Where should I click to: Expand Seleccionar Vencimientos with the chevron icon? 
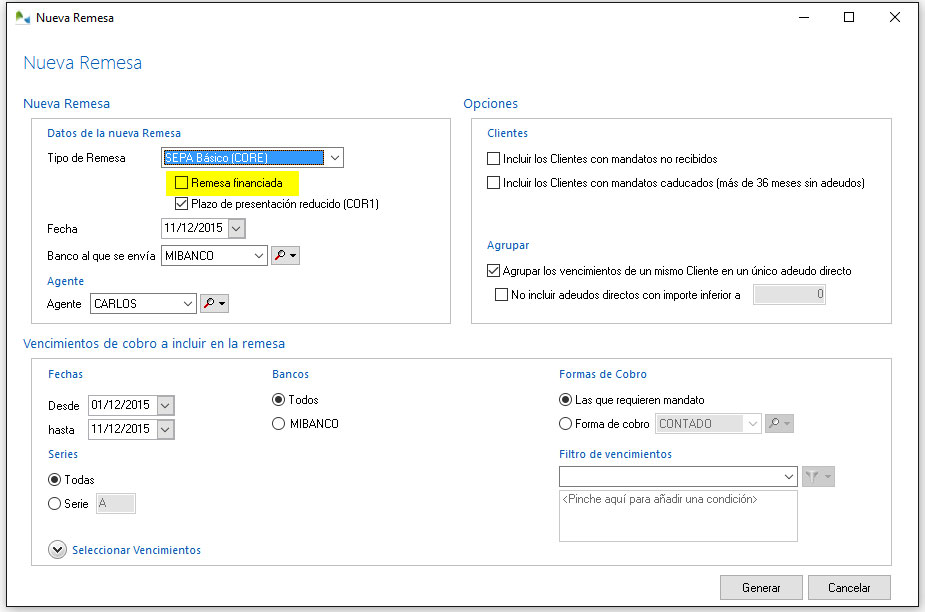pyautogui.click(x=57, y=549)
